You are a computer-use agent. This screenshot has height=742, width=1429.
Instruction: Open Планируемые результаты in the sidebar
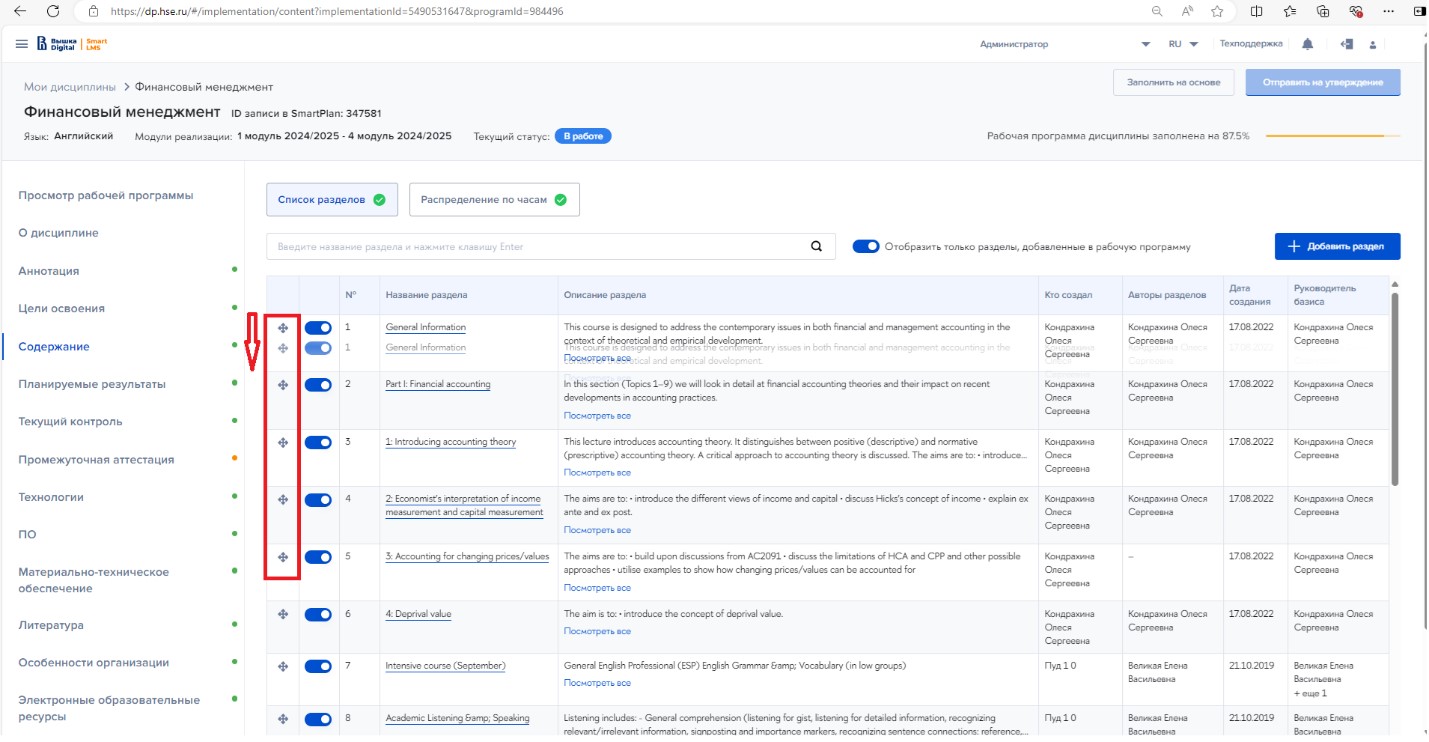point(92,384)
